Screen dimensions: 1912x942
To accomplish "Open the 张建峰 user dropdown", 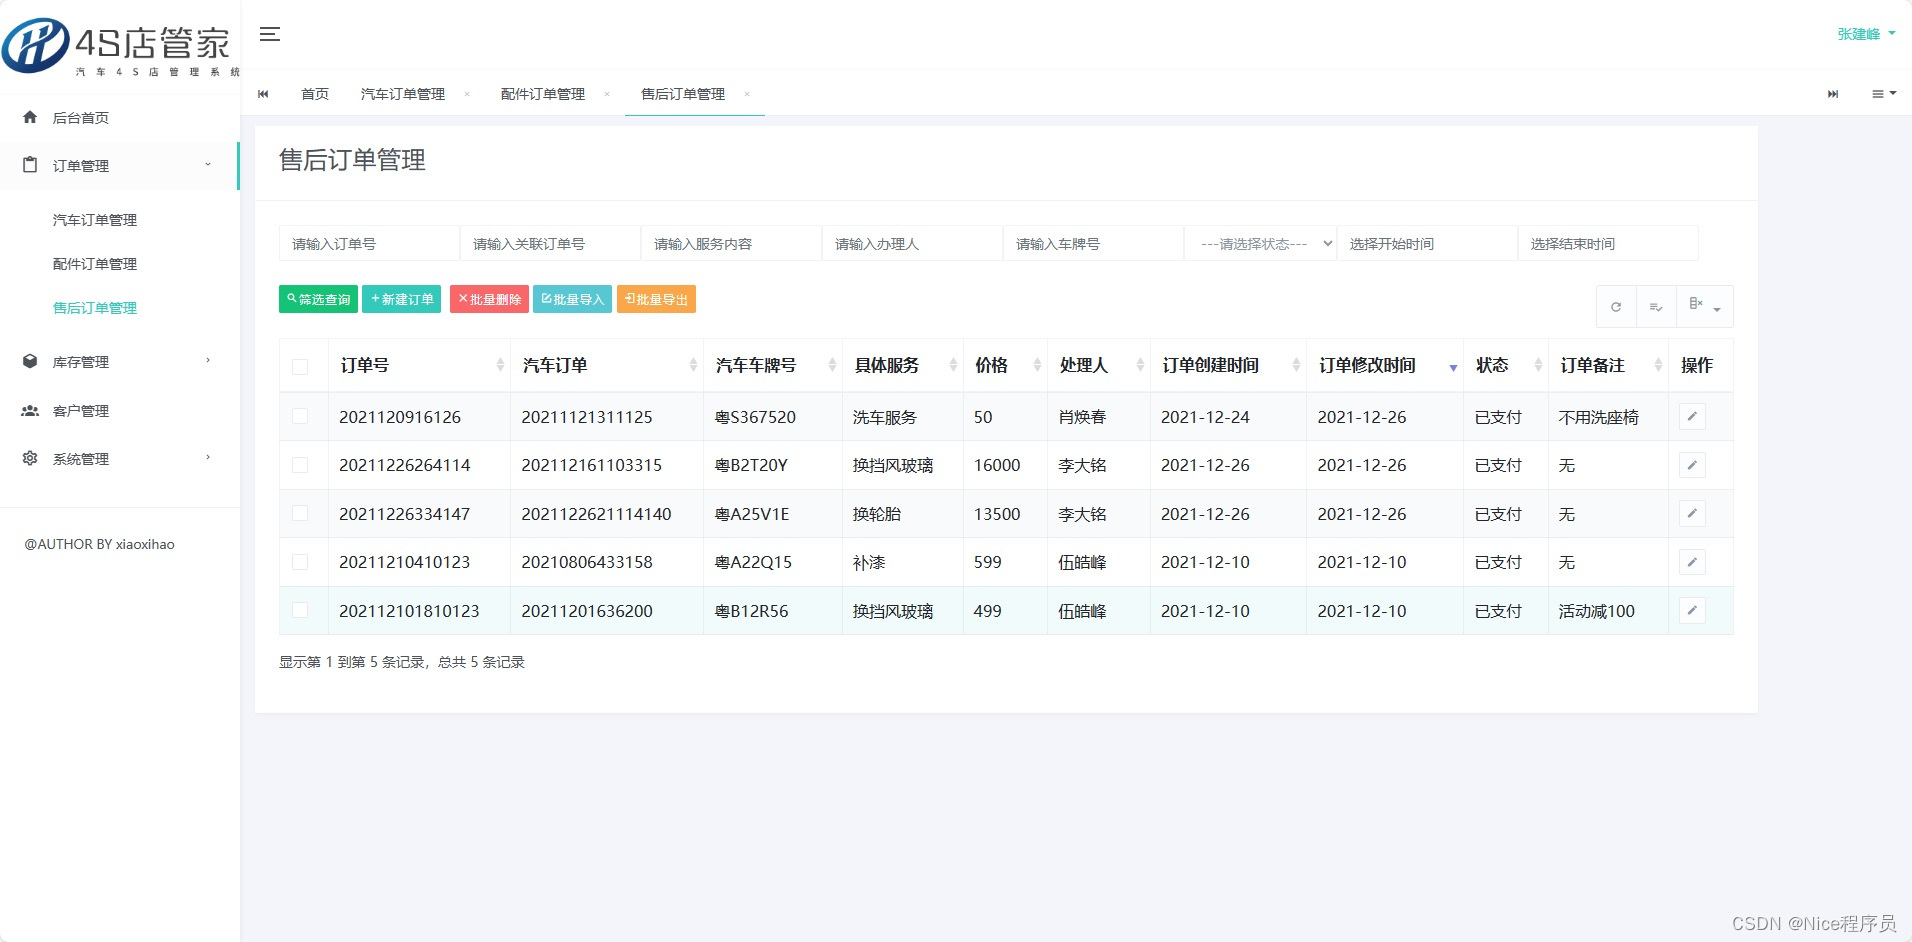I will (x=1866, y=34).
